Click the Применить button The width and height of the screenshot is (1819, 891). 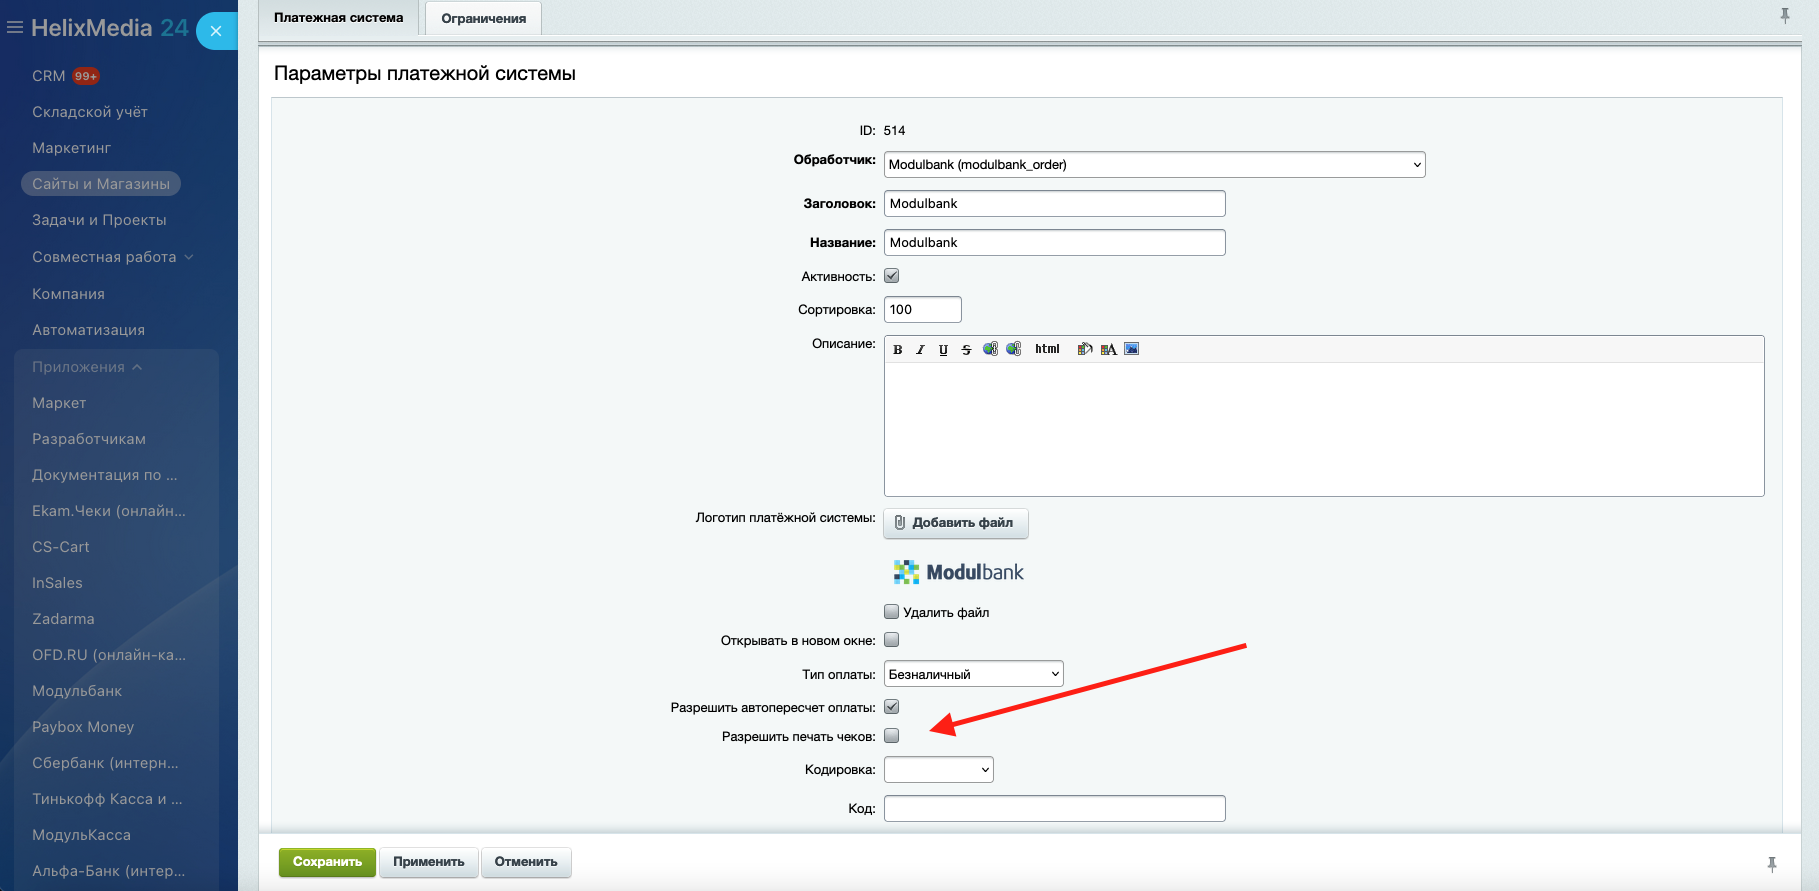pyautogui.click(x=429, y=862)
